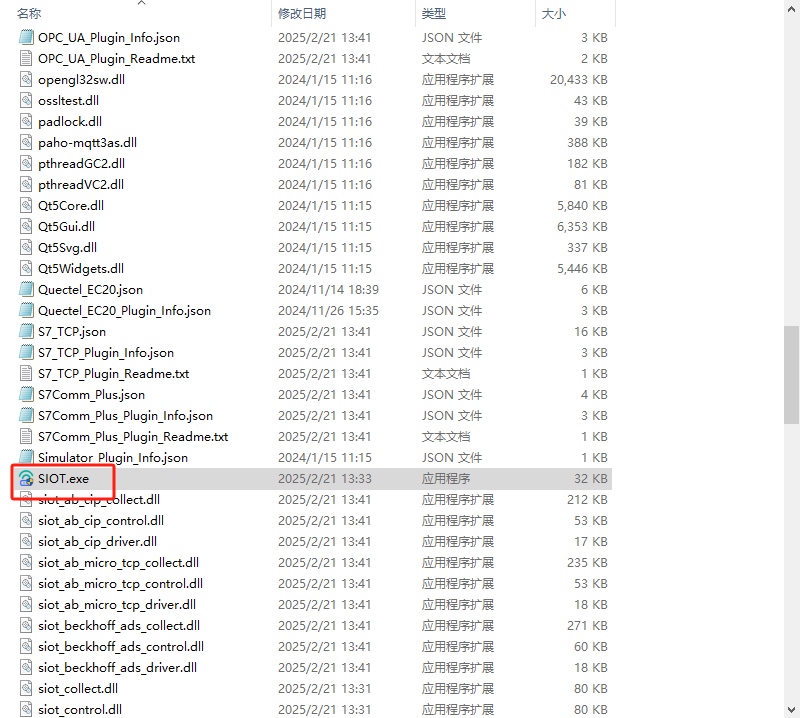Click the 文本文档 type of OPC_UA_Plugin_Readme.txt
800x718 pixels.
[x=446, y=59]
